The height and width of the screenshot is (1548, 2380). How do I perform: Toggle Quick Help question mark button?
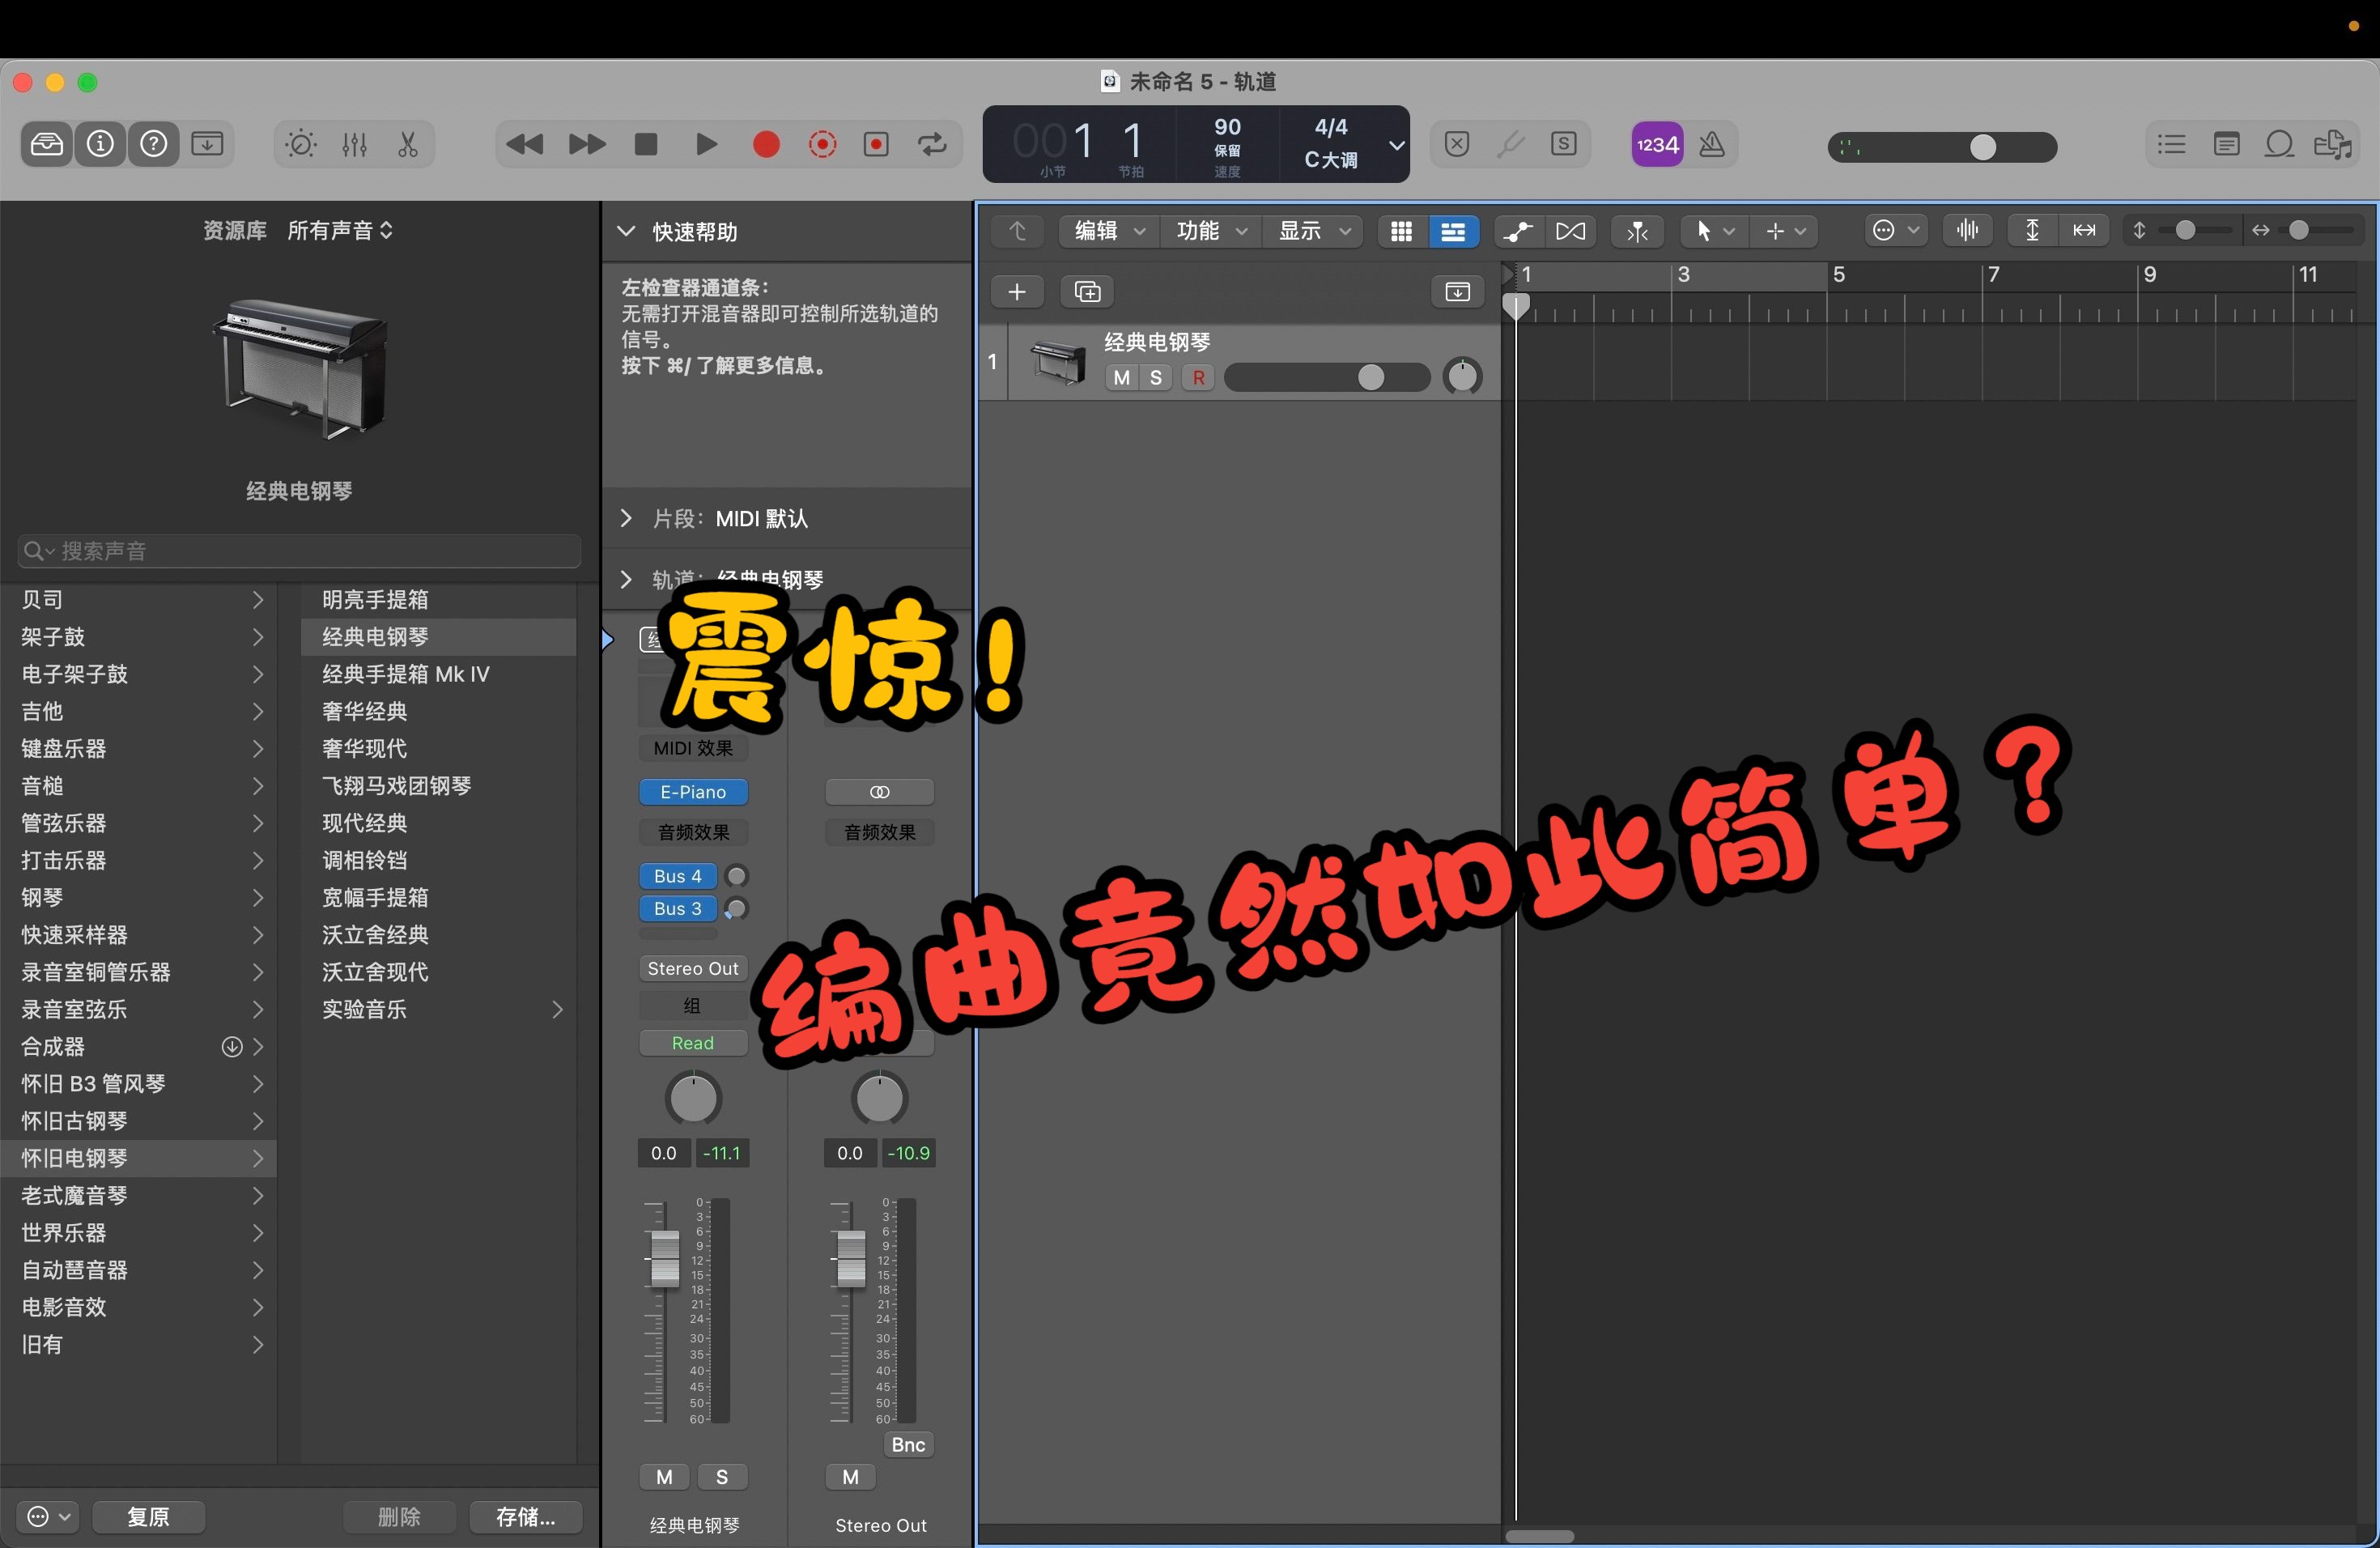coord(153,144)
